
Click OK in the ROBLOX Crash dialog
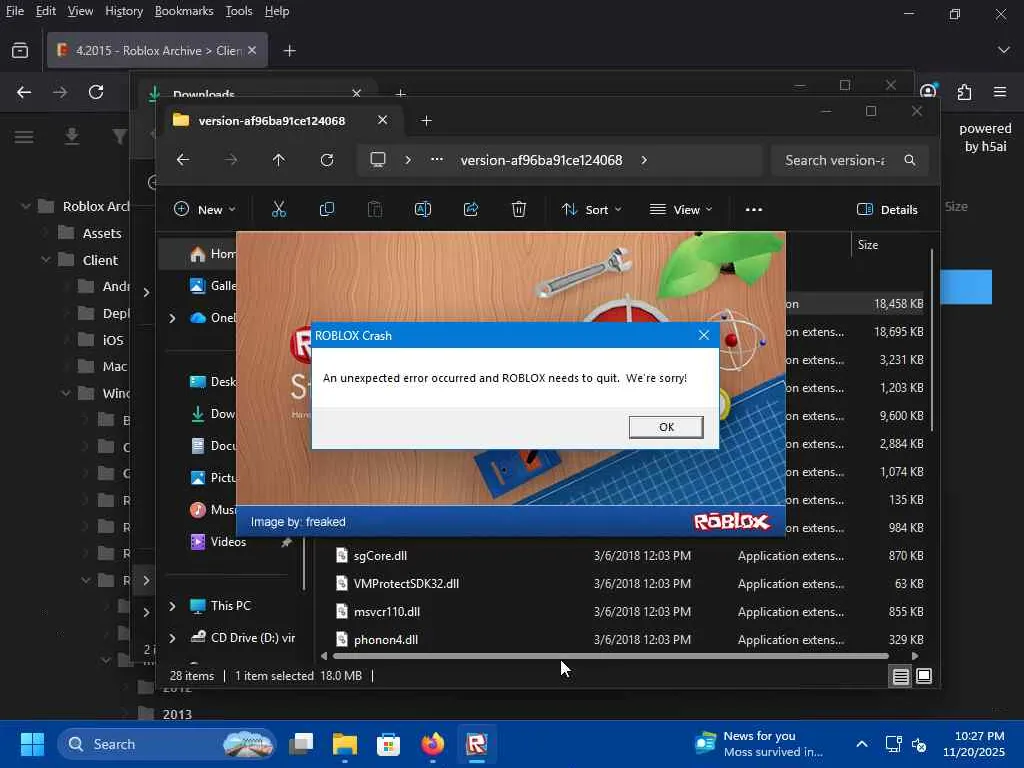(x=666, y=427)
